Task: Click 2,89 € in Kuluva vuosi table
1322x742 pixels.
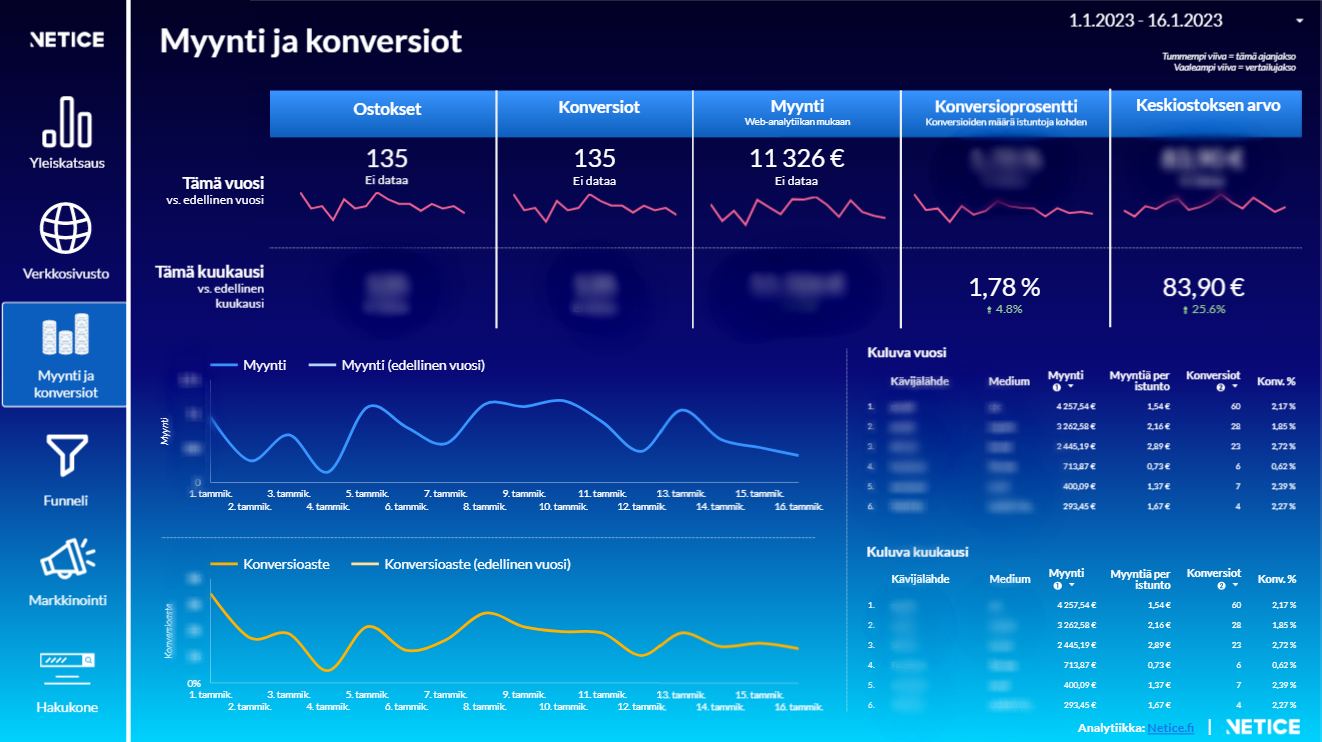Action: [x=1158, y=447]
